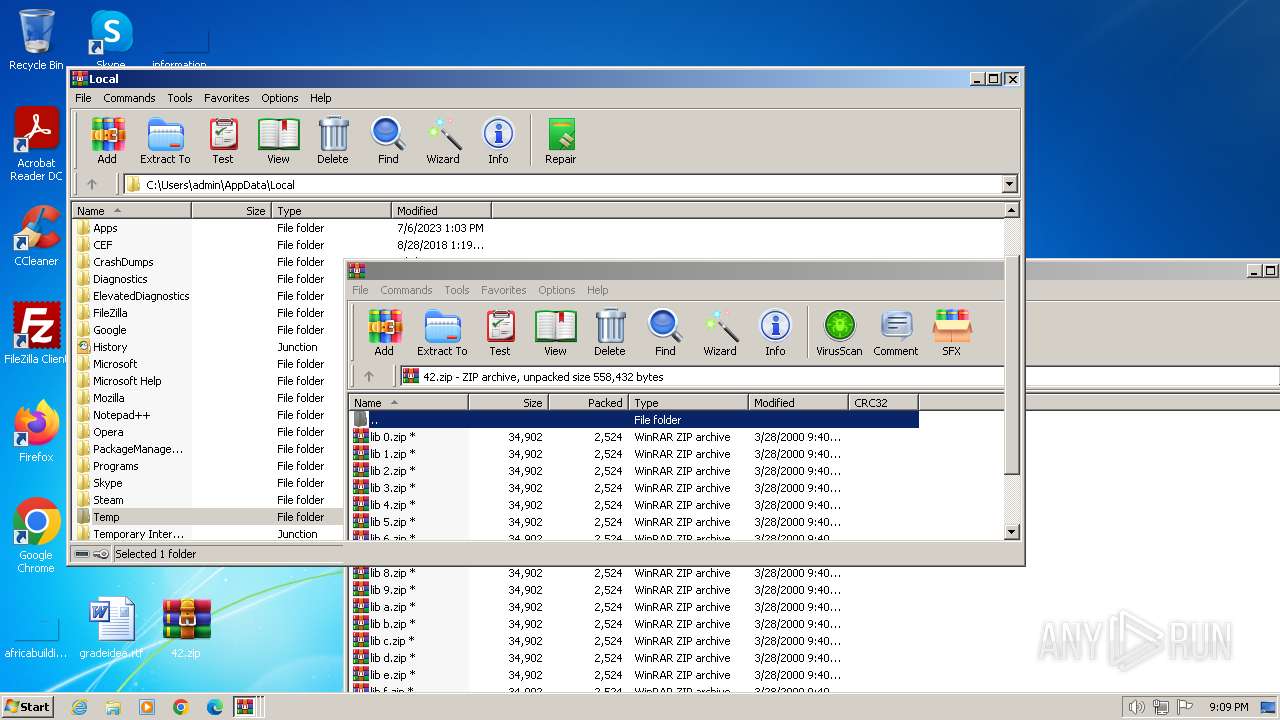Select the parent folder '..' row

pyautogui.click(x=634, y=420)
